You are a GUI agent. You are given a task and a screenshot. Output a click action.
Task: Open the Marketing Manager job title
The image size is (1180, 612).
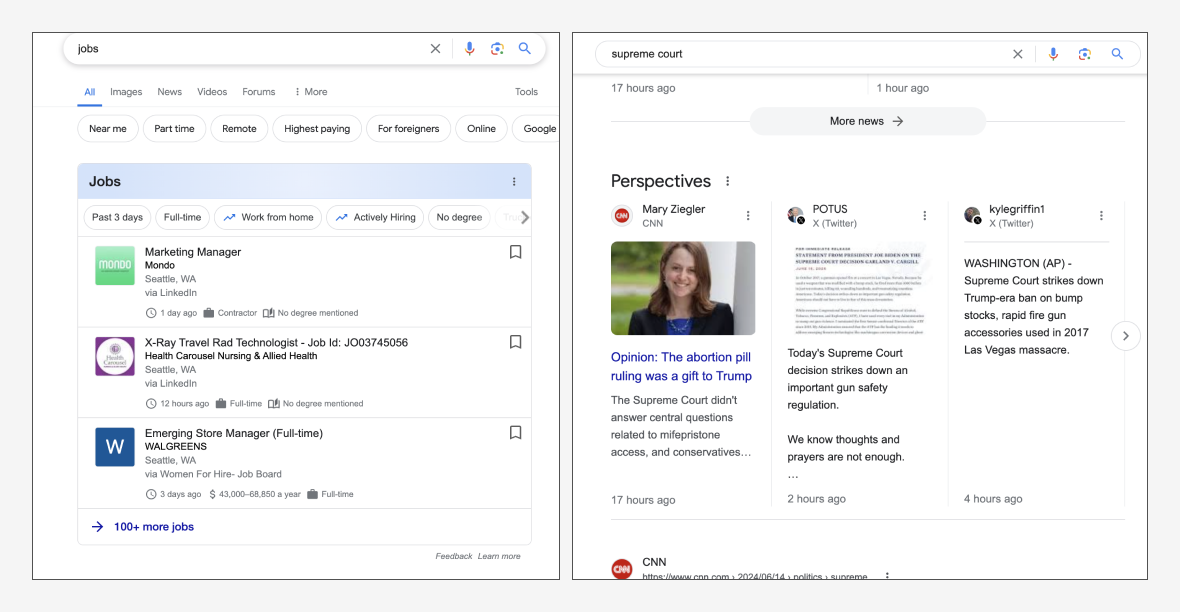[x=193, y=252]
